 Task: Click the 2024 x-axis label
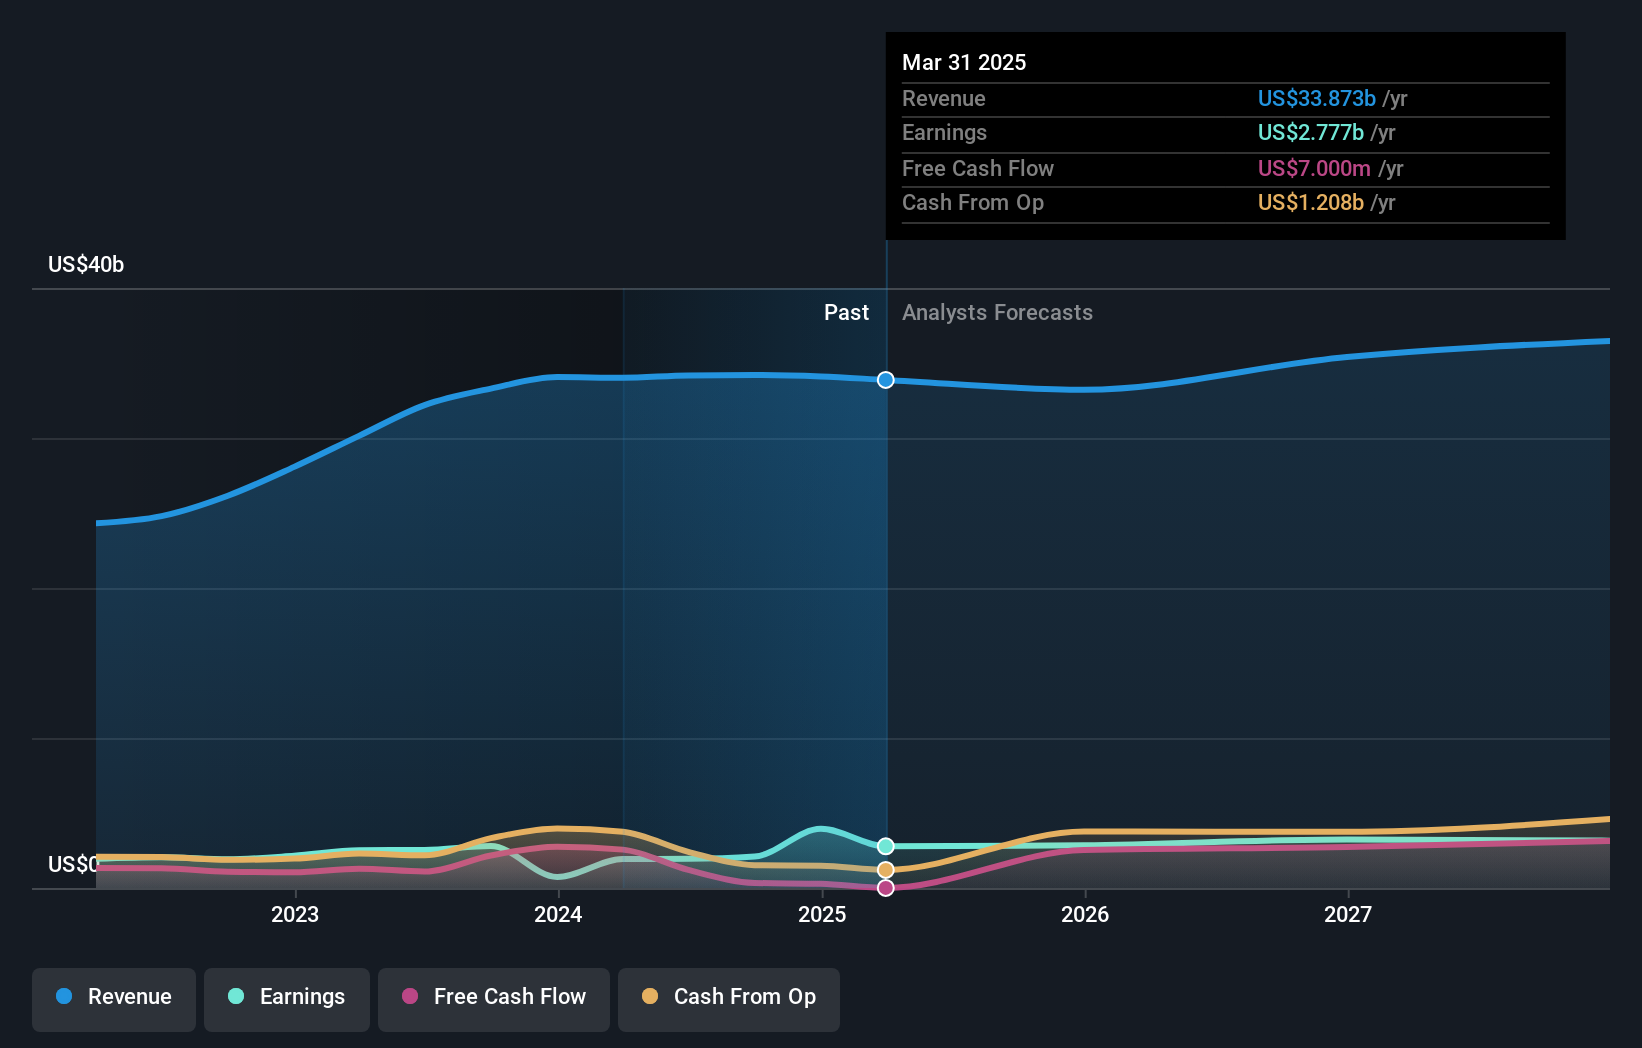tap(558, 914)
